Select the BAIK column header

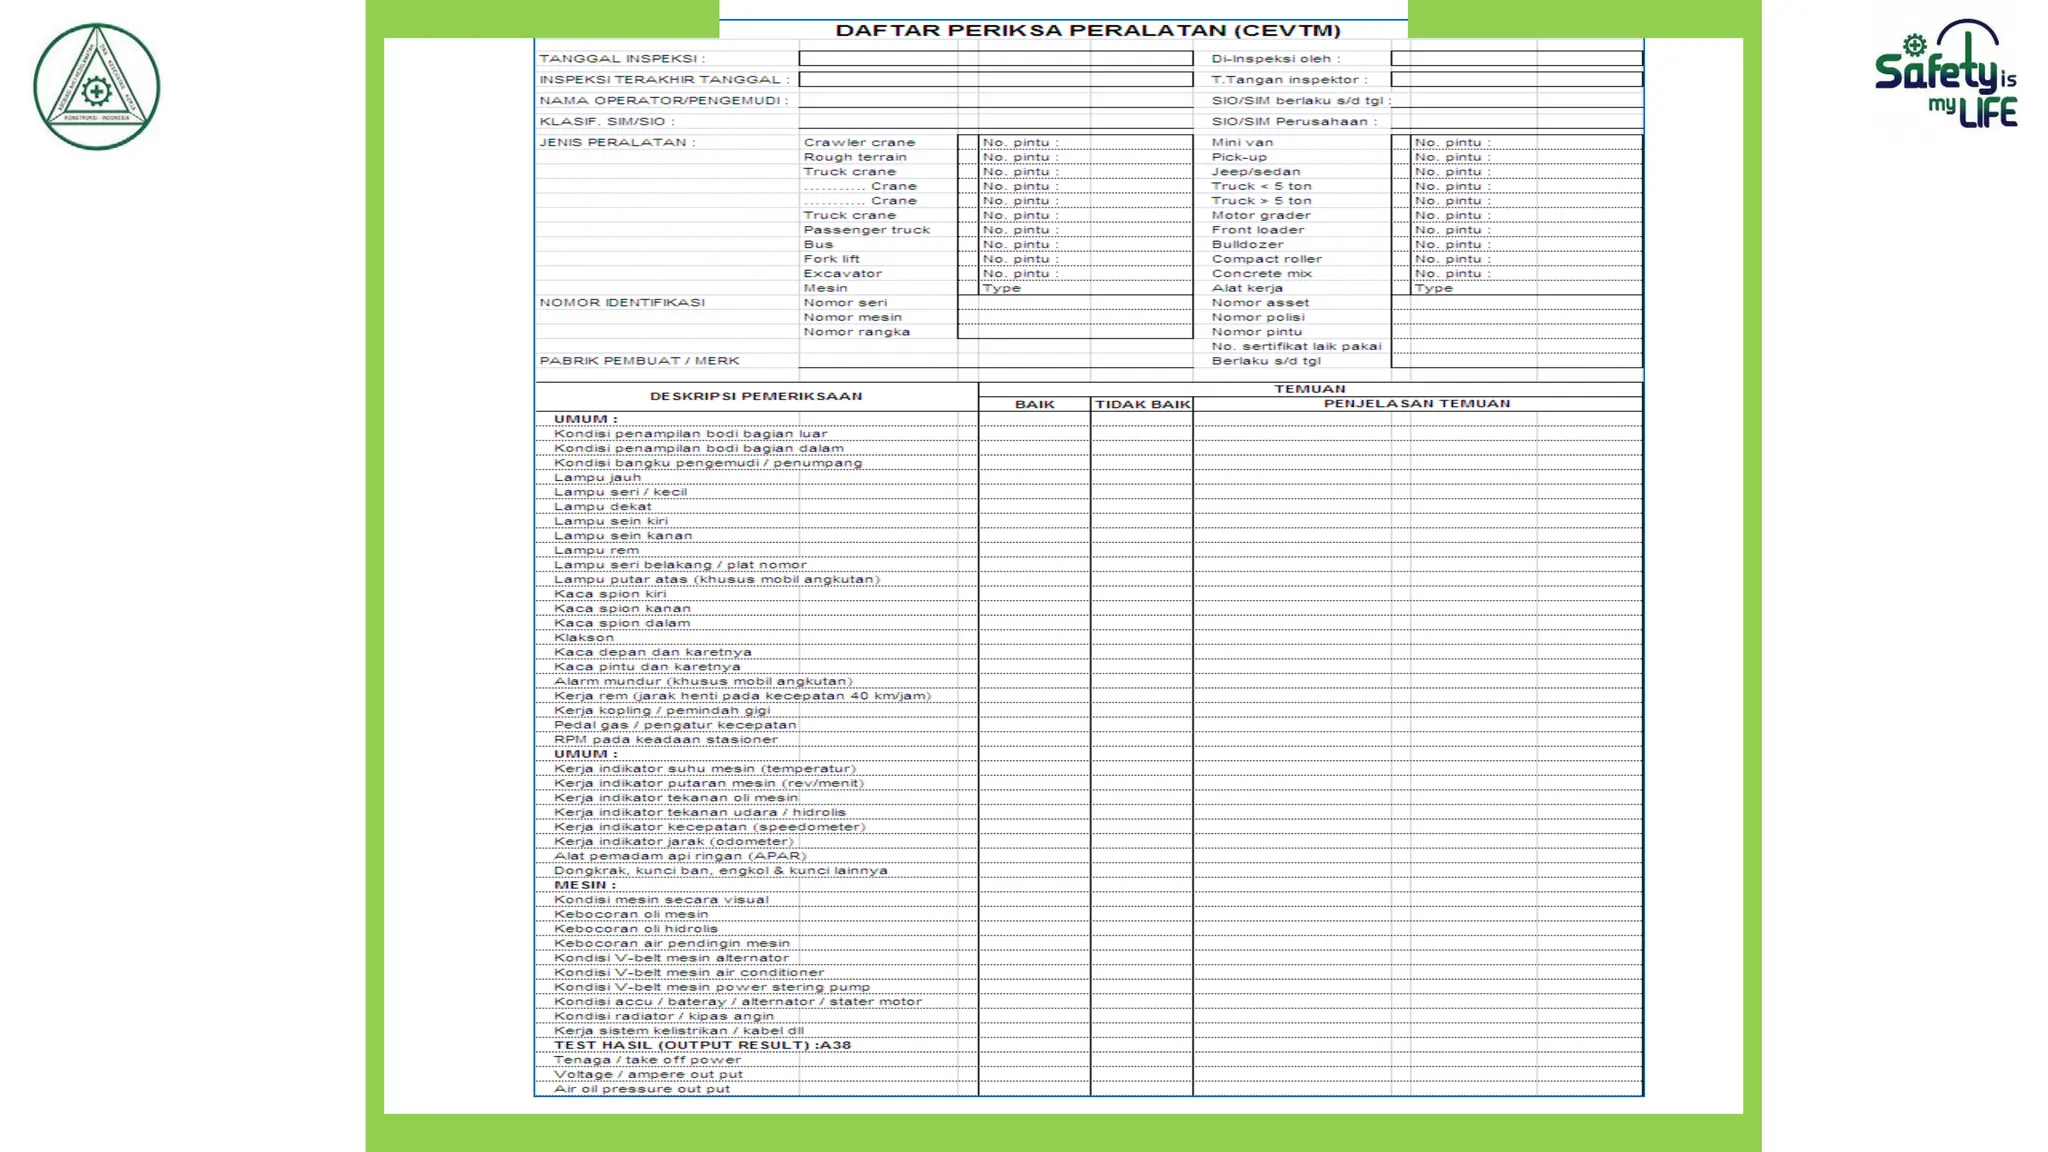1034,404
